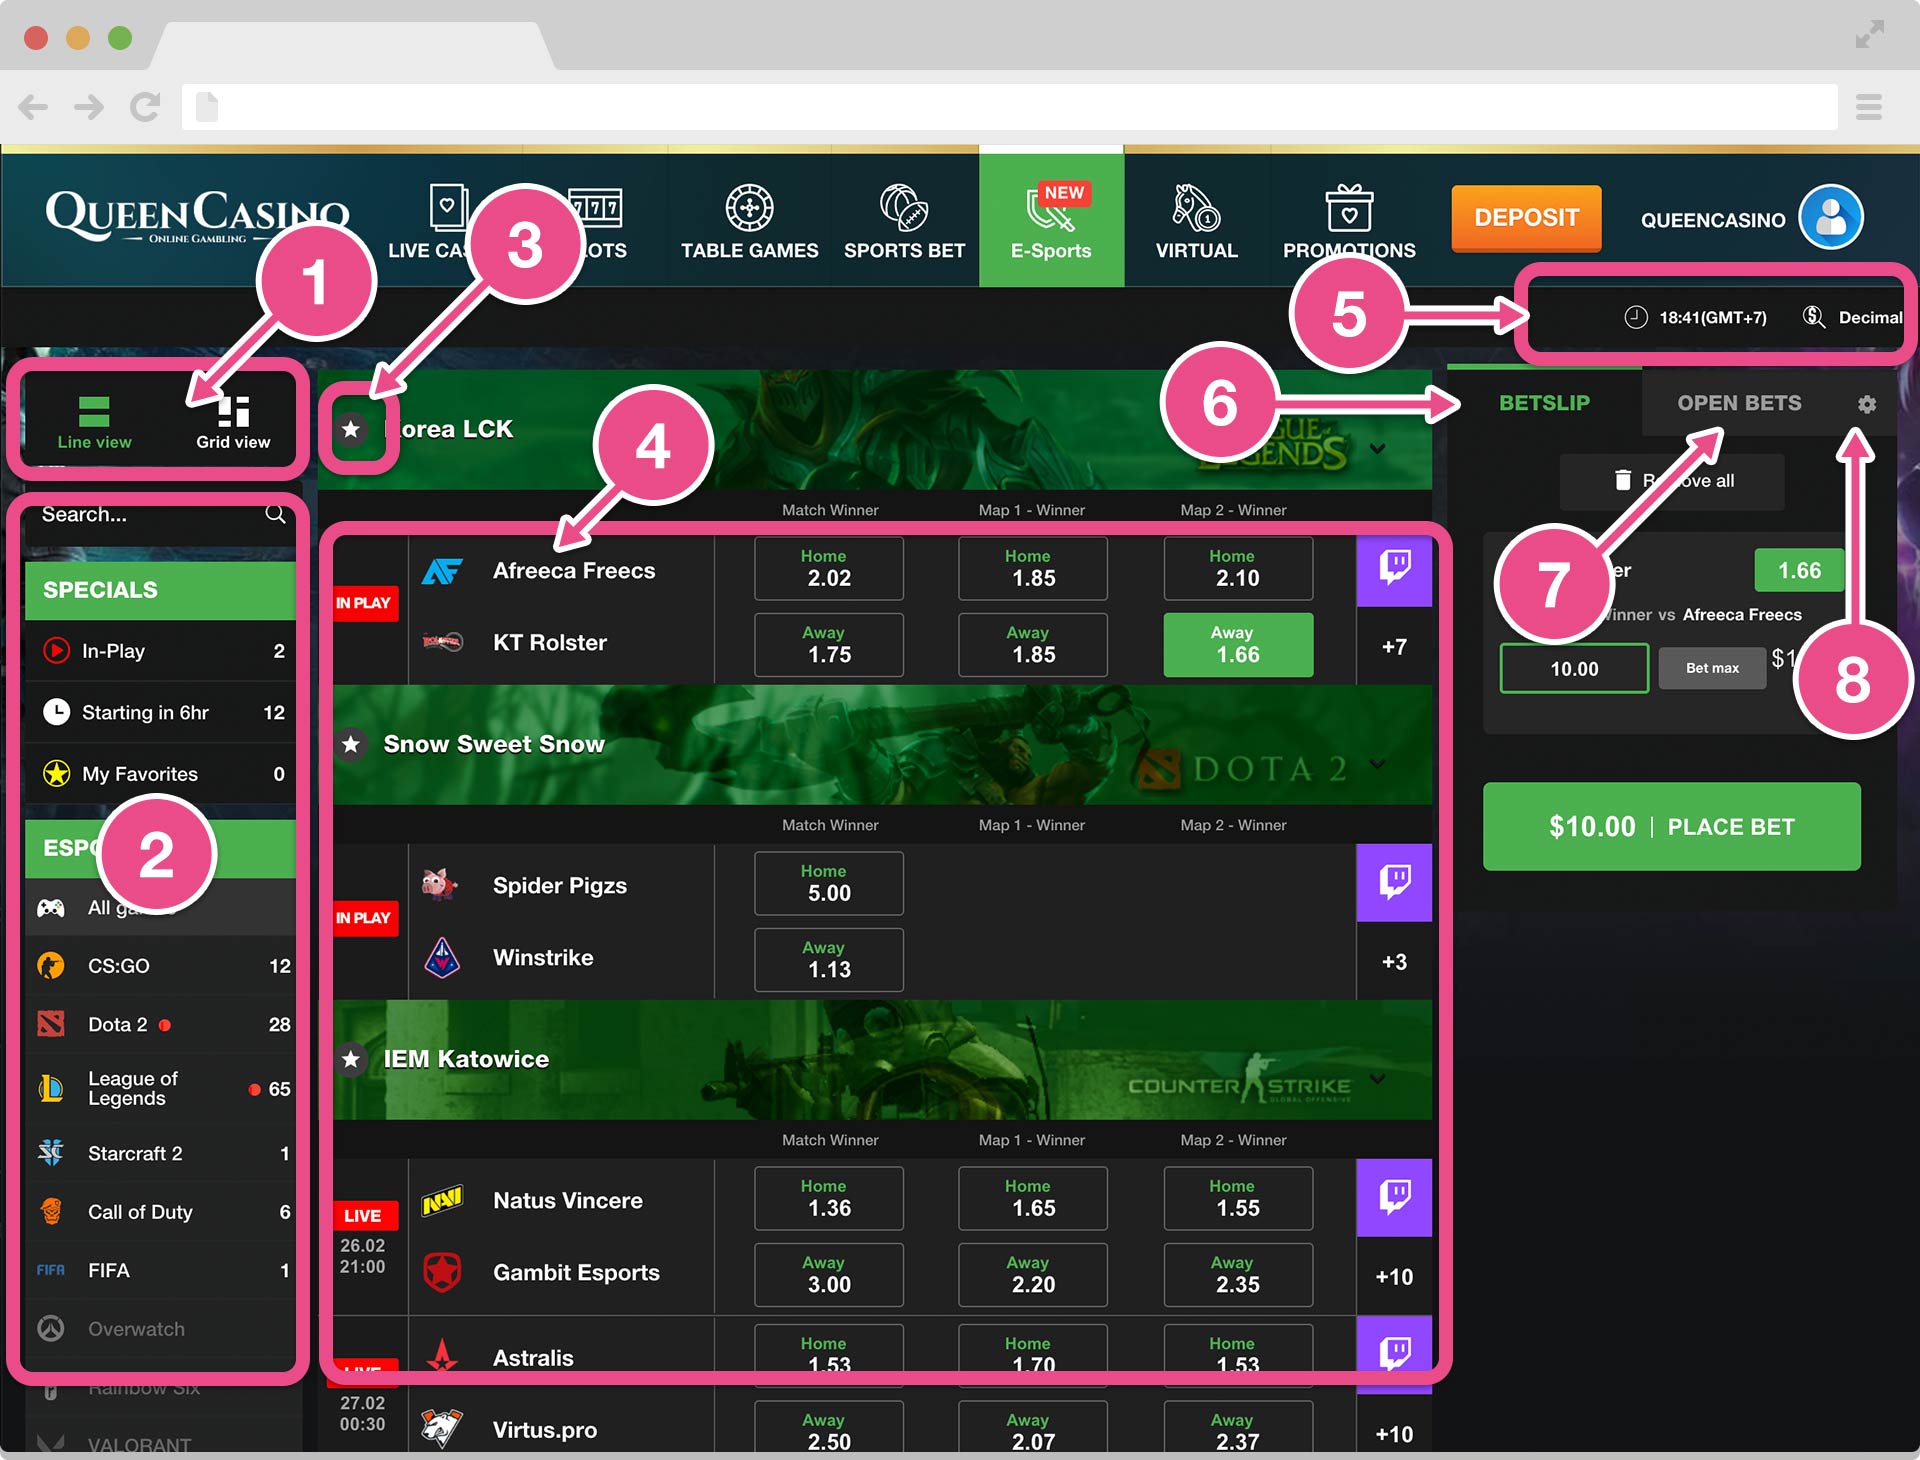Open Twitch stream for Spider Pigzs match
1920x1460 pixels.
pyautogui.click(x=1394, y=883)
